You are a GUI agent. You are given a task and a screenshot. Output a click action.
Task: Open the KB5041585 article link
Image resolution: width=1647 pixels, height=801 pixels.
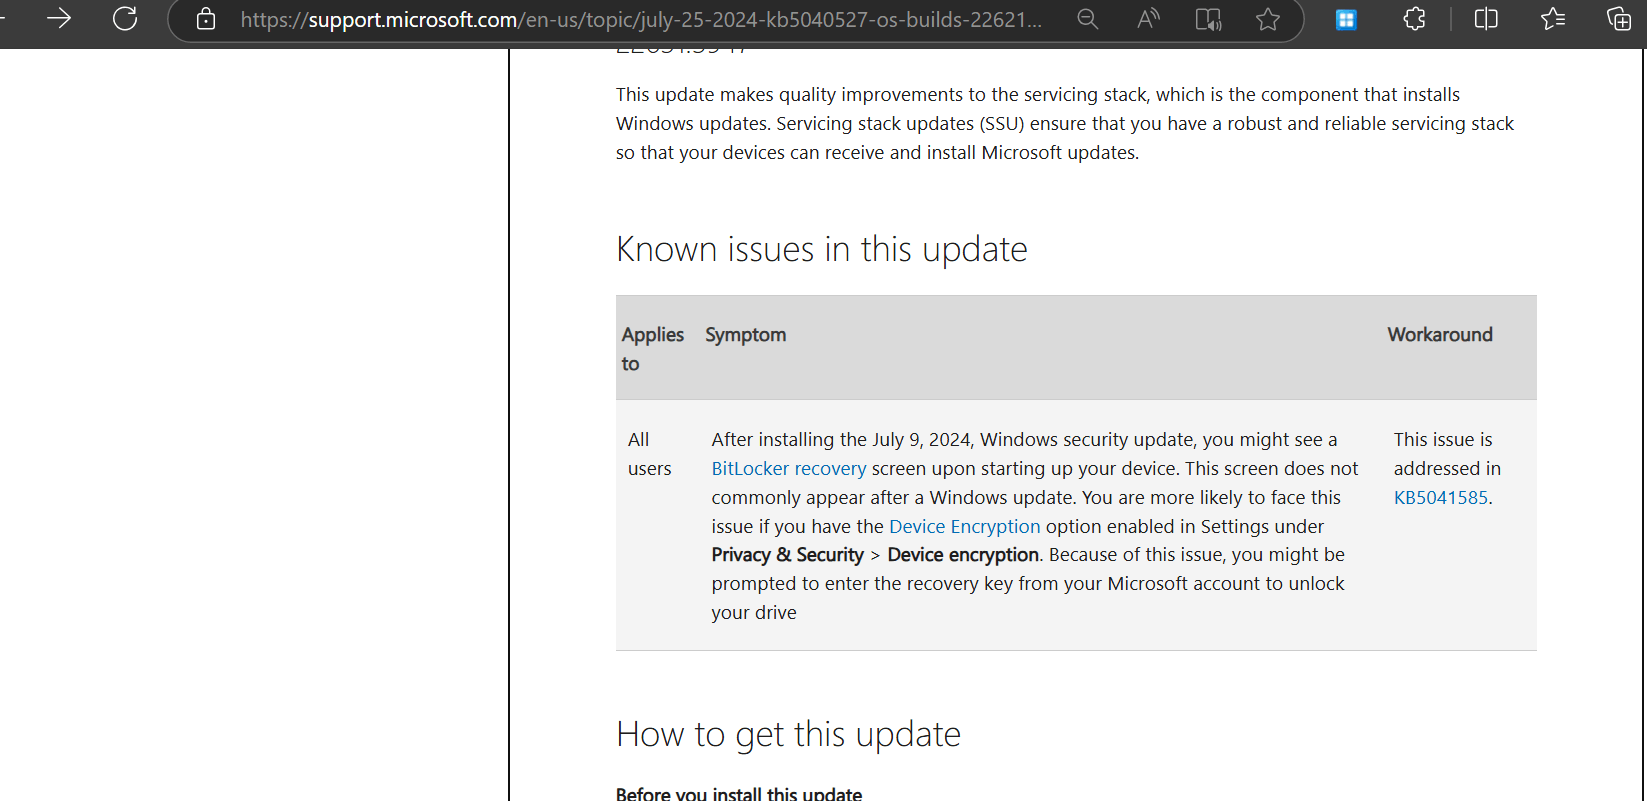[1441, 497]
